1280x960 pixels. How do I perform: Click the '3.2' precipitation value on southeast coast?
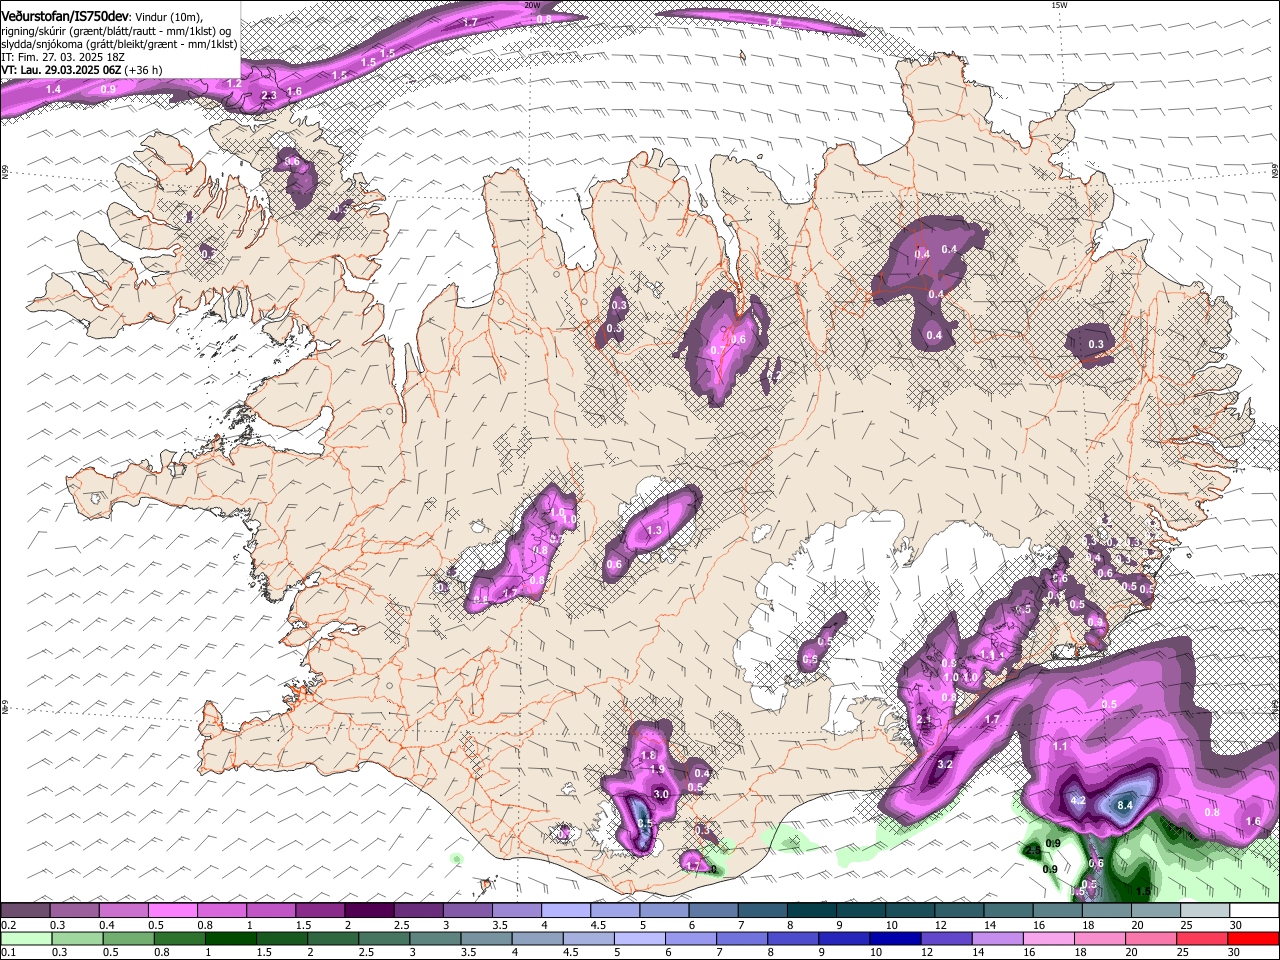click(945, 765)
